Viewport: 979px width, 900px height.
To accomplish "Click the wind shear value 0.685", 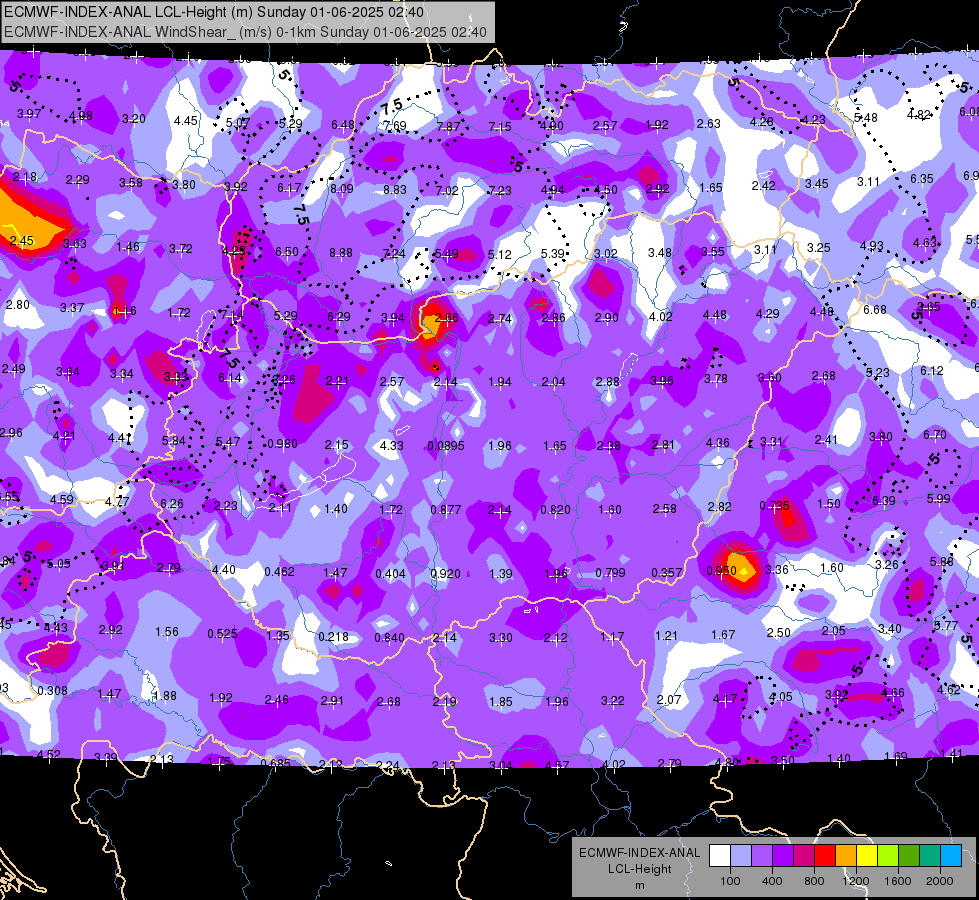I will coord(275,763).
